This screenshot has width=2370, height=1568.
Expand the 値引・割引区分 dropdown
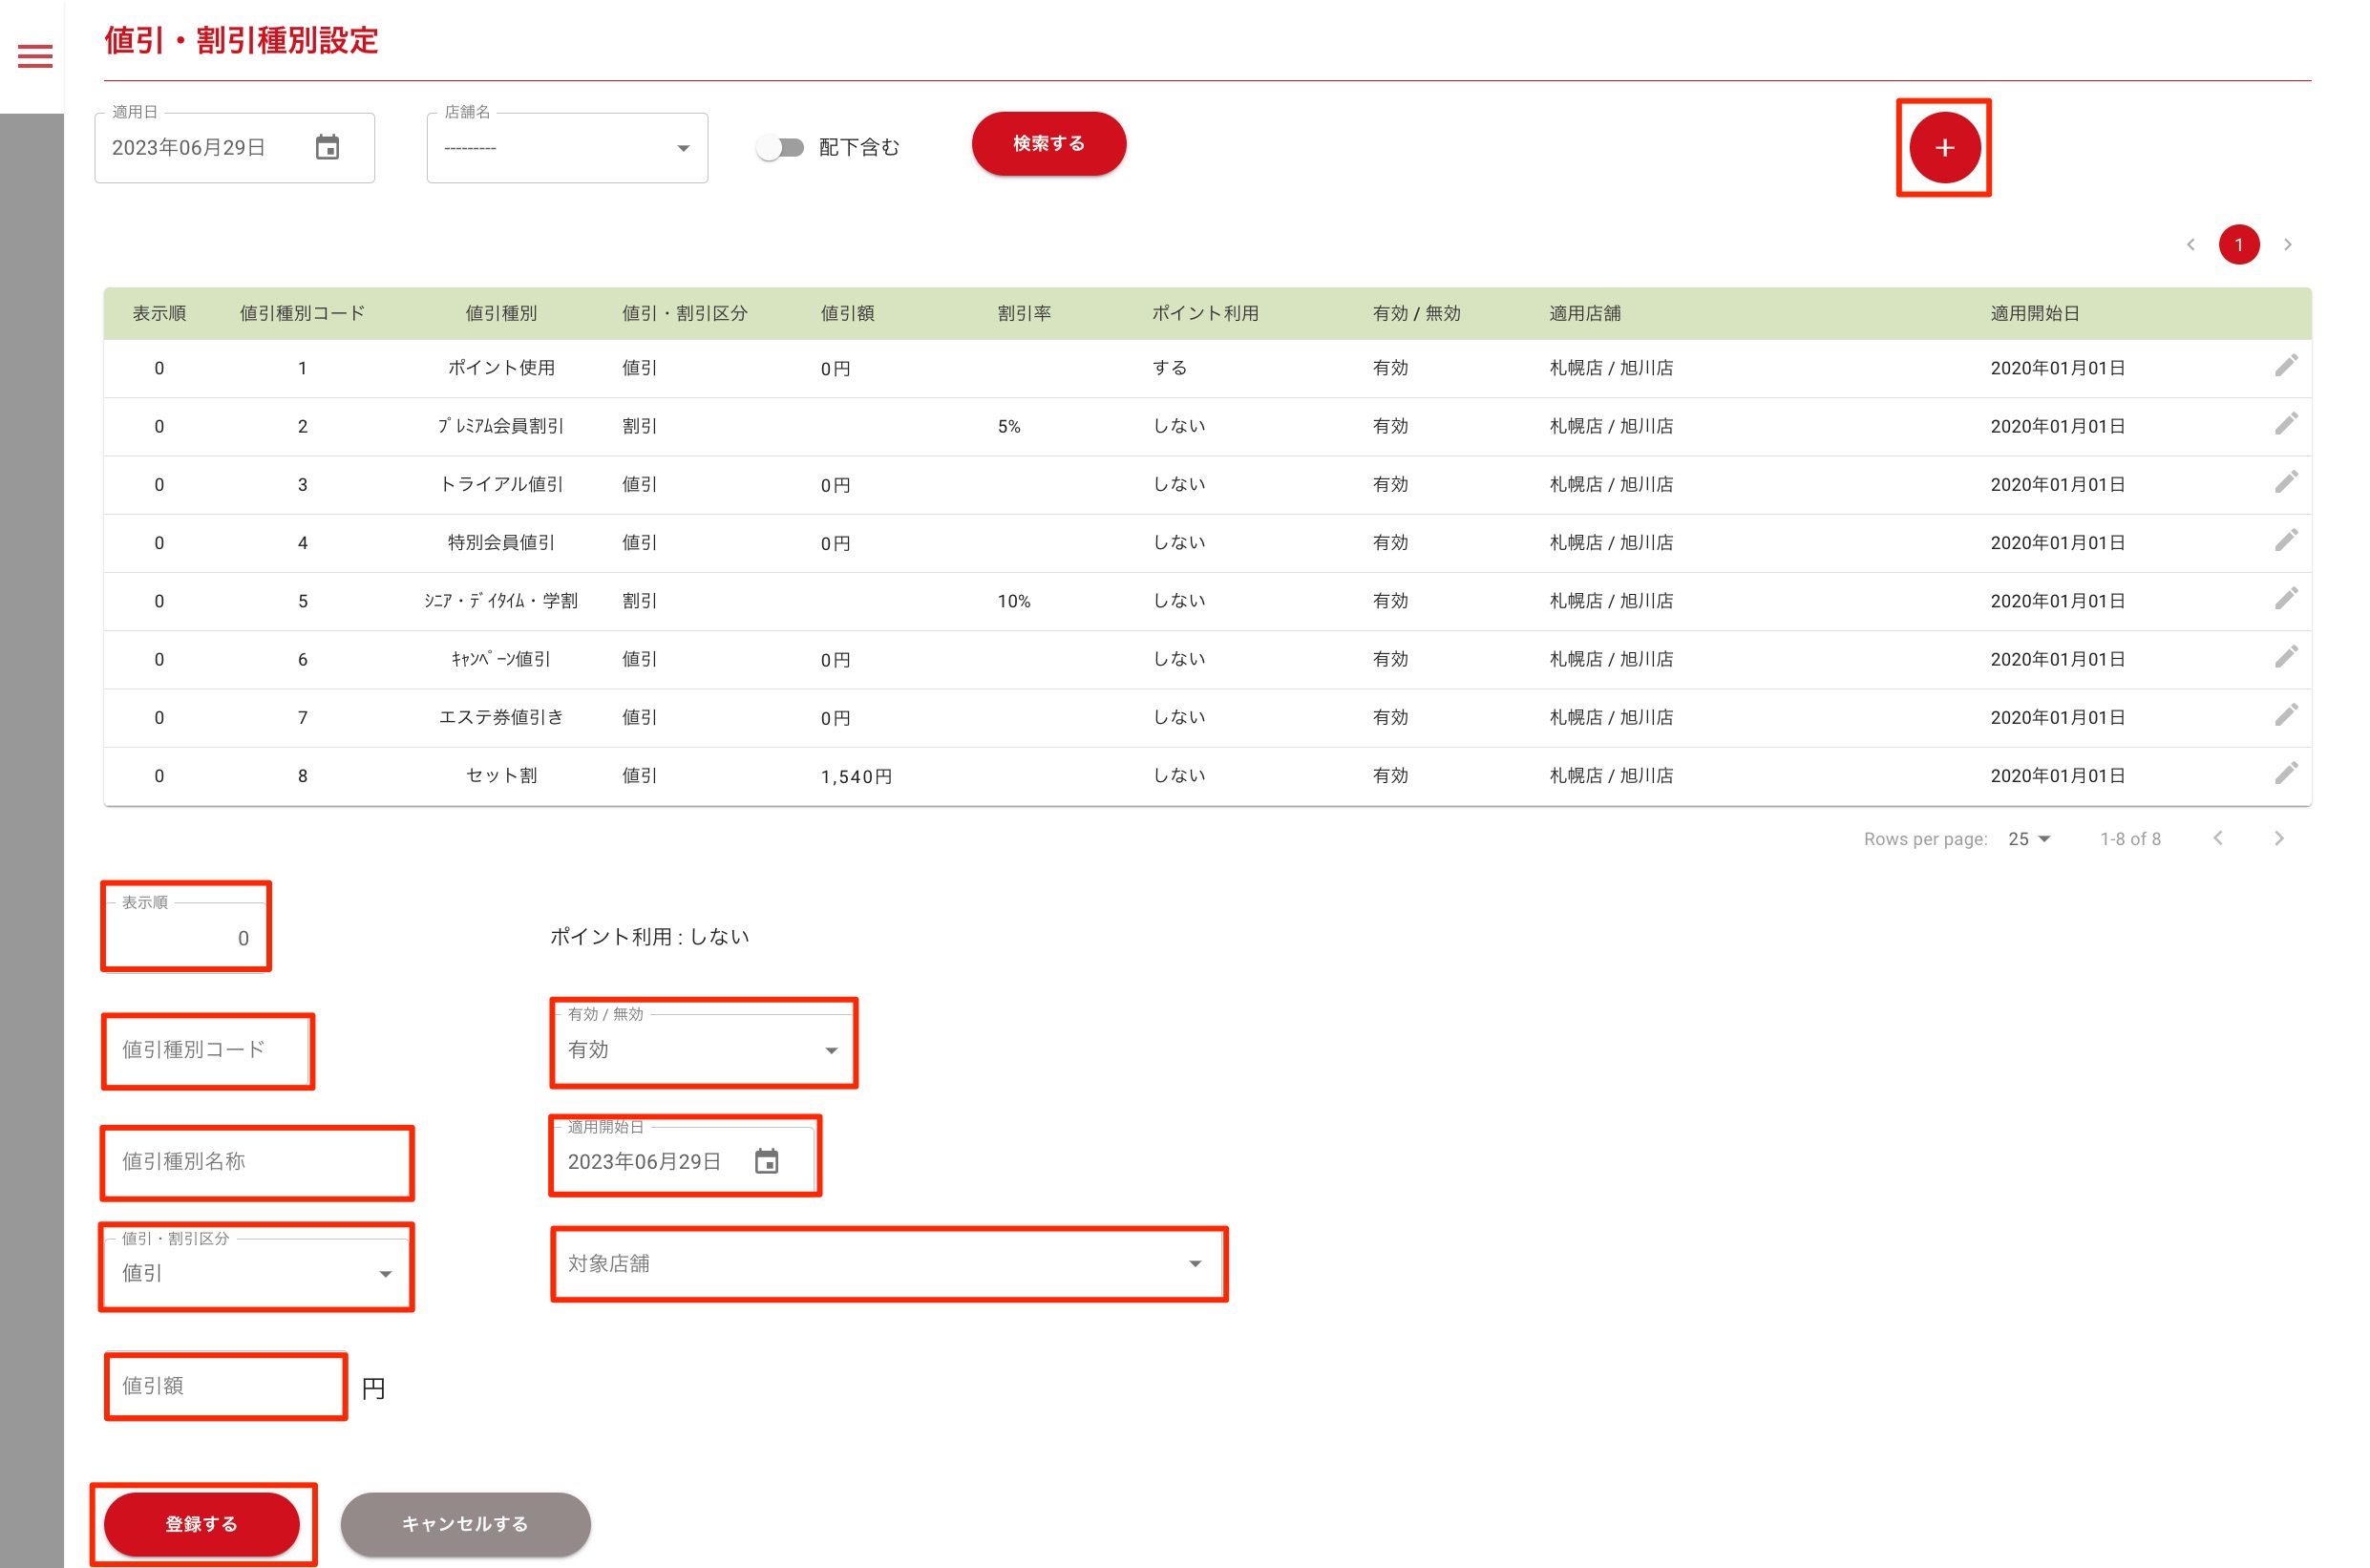pos(256,1273)
